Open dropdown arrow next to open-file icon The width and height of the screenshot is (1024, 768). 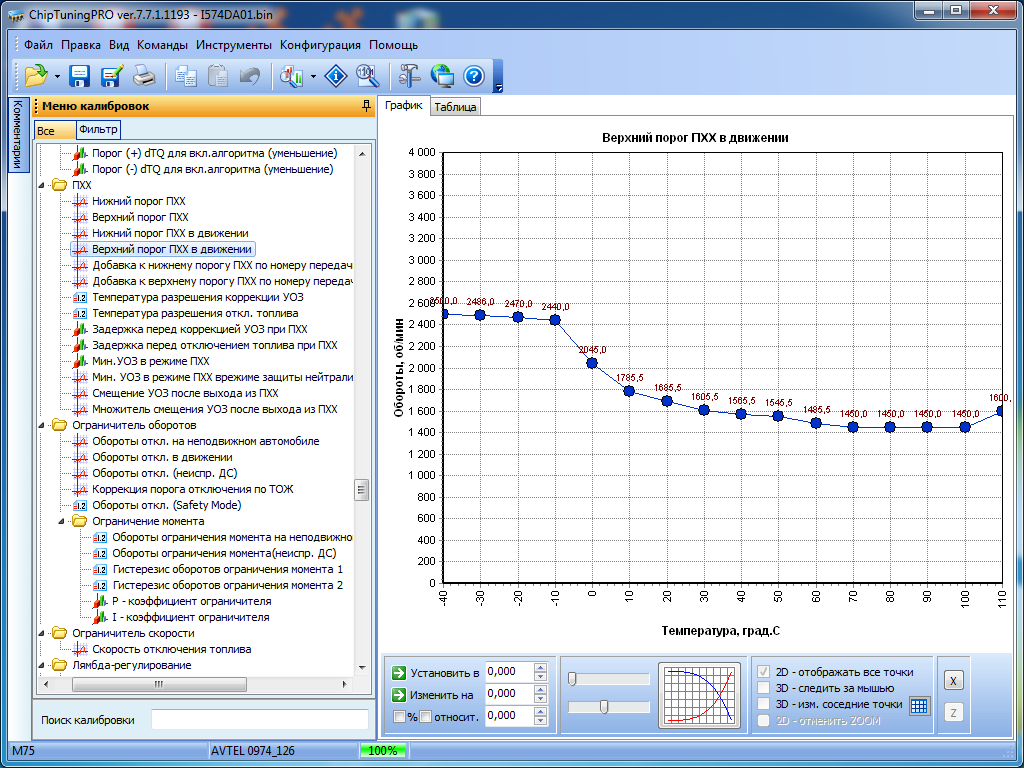[x=57, y=76]
